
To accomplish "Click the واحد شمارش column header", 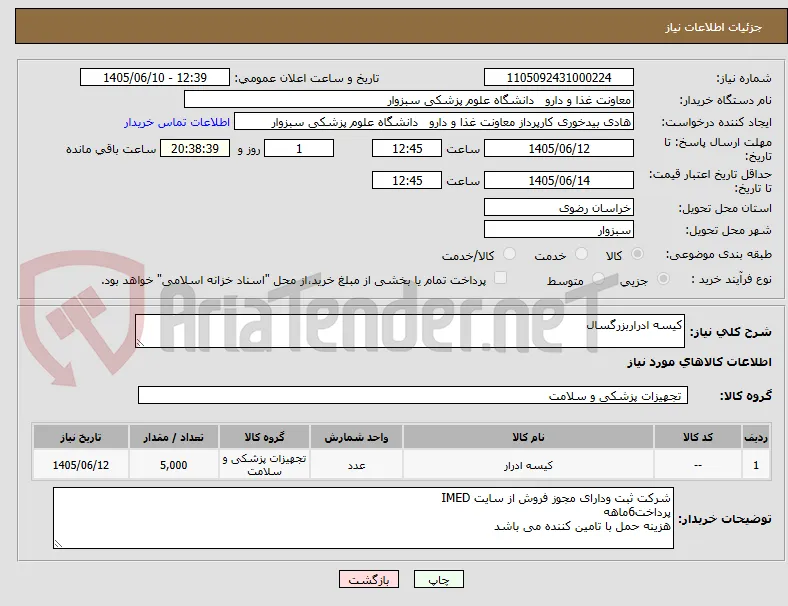I will pyautogui.click(x=356, y=437).
